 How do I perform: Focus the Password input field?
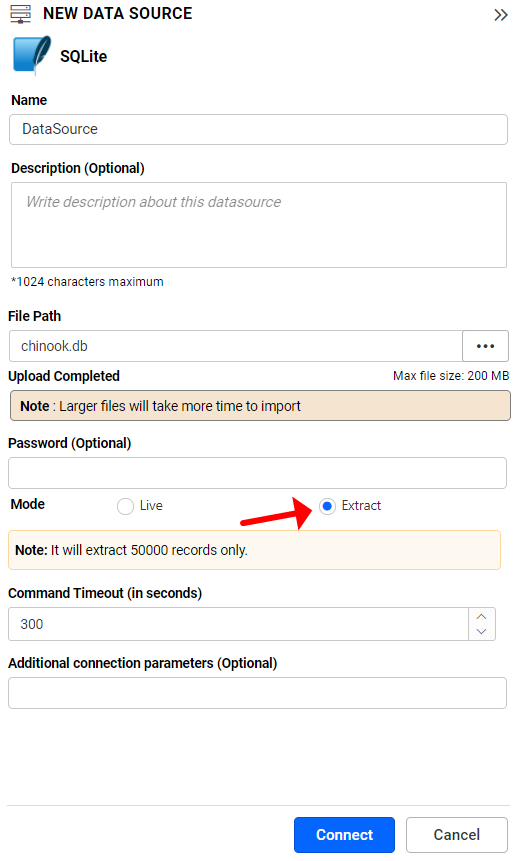[257, 473]
